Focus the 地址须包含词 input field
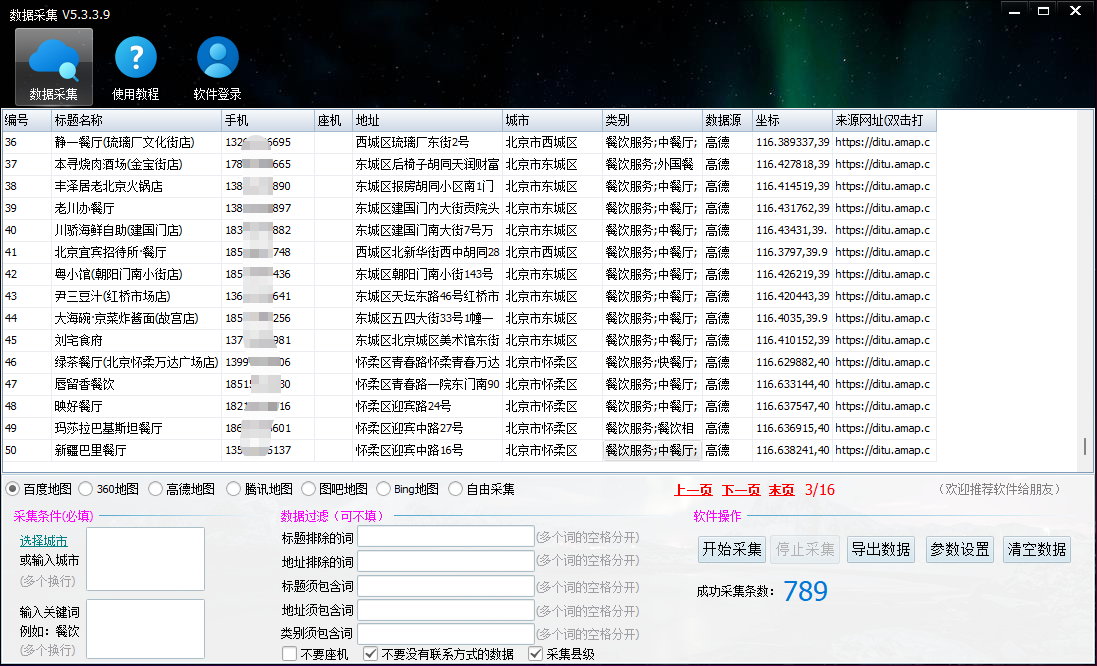Screen dimensions: 1097x666 click(x=446, y=610)
